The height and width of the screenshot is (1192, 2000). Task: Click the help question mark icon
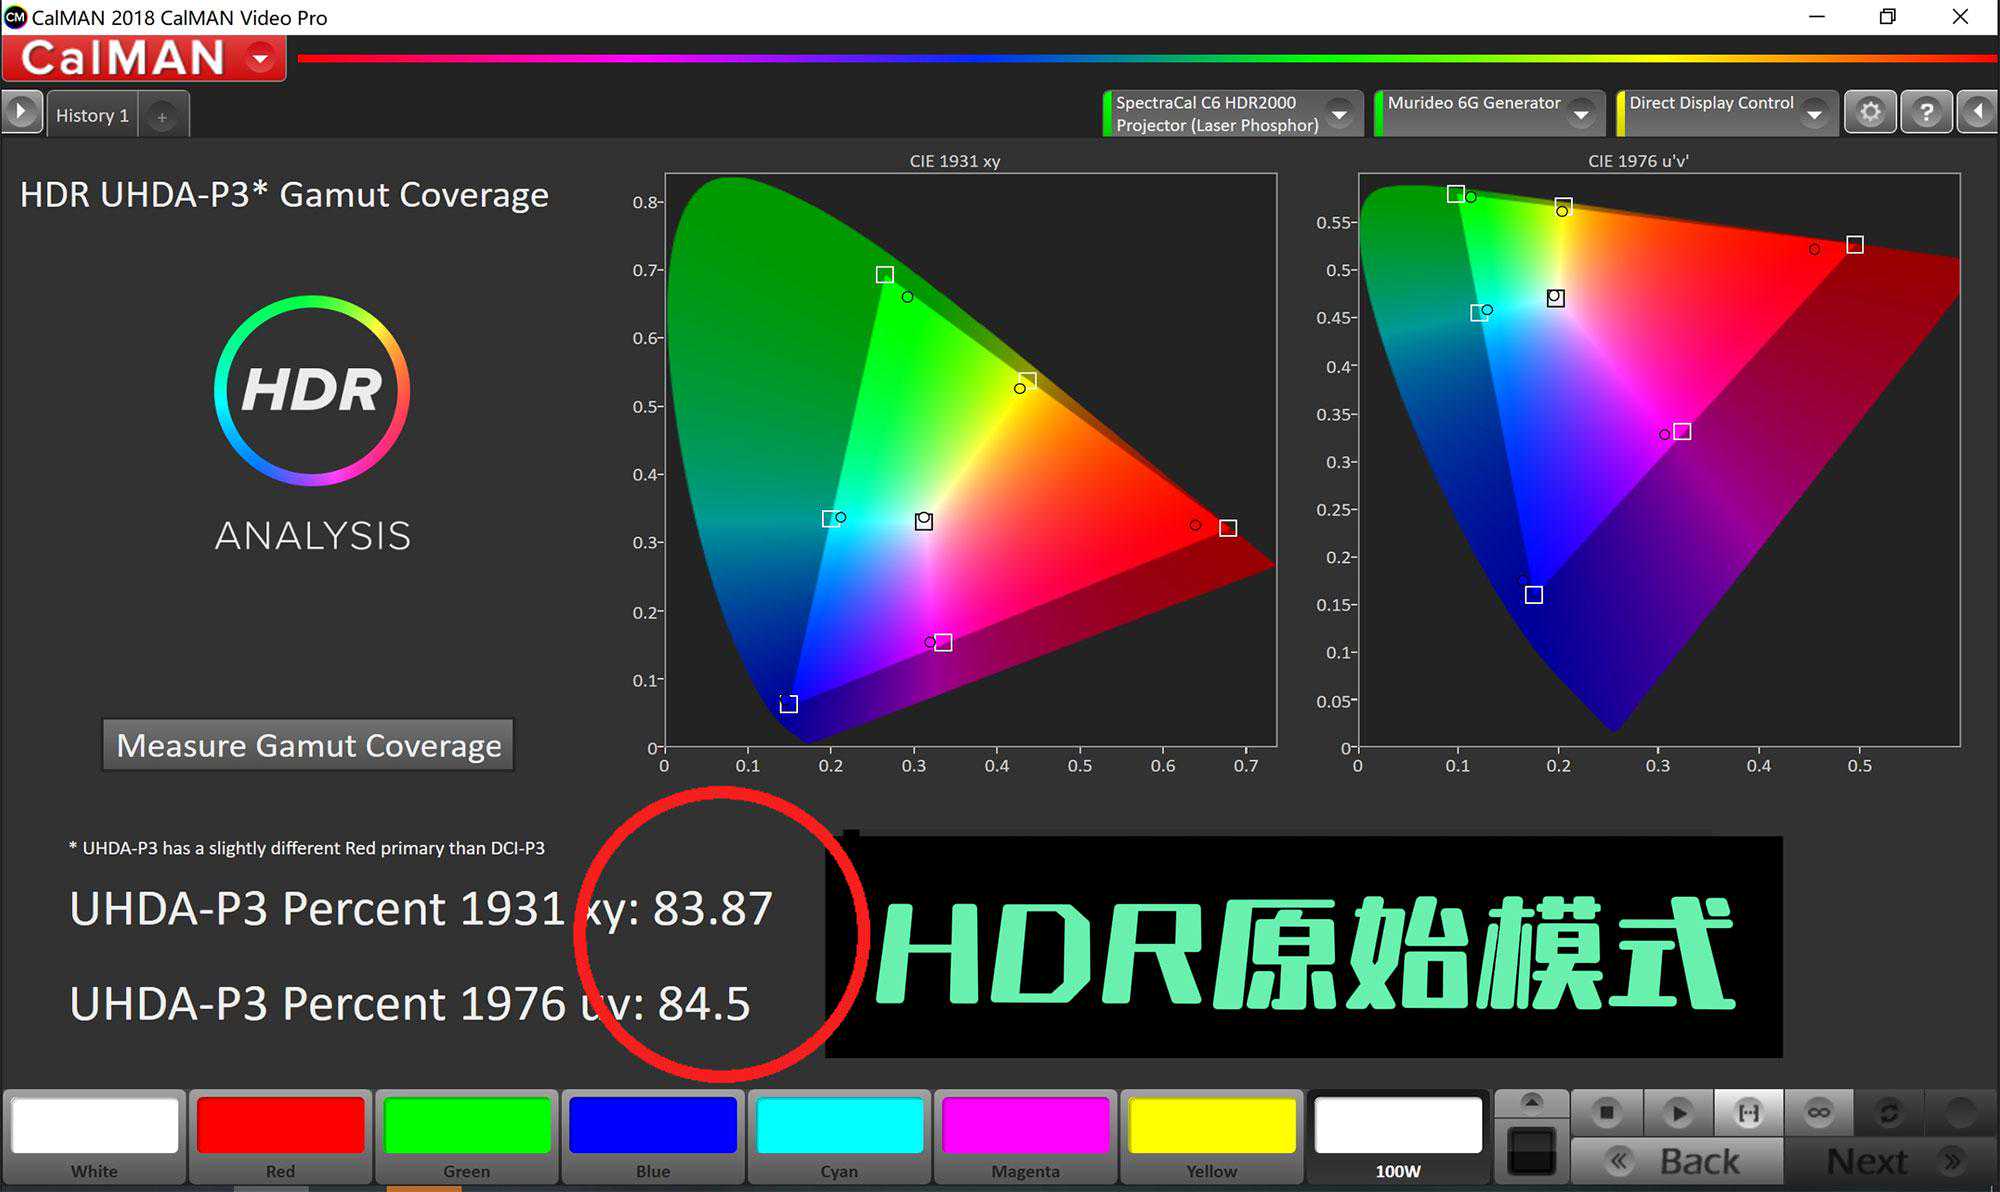(x=1926, y=112)
